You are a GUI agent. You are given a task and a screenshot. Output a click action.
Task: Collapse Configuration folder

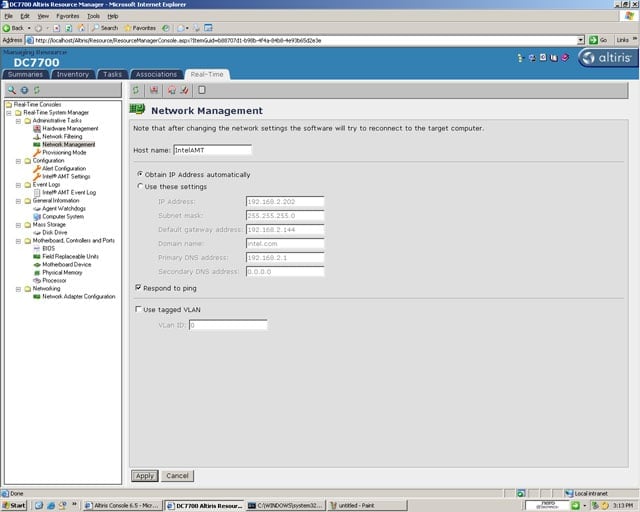tap(18, 161)
